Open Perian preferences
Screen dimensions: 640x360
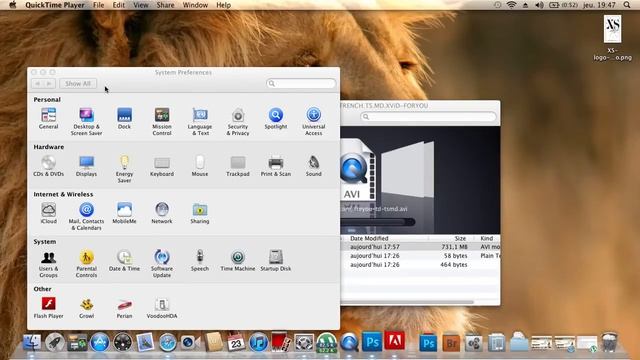click(124, 308)
